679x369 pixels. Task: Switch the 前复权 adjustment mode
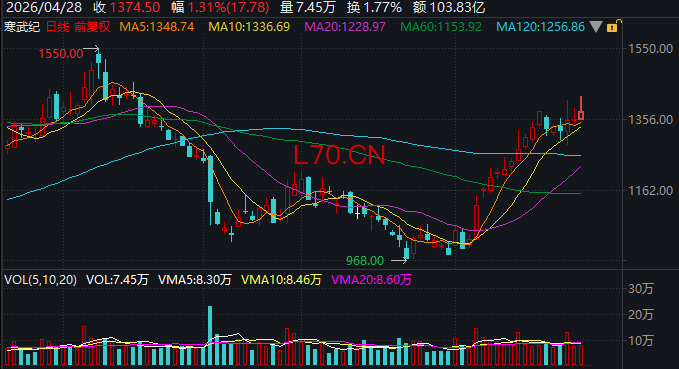(x=92, y=27)
